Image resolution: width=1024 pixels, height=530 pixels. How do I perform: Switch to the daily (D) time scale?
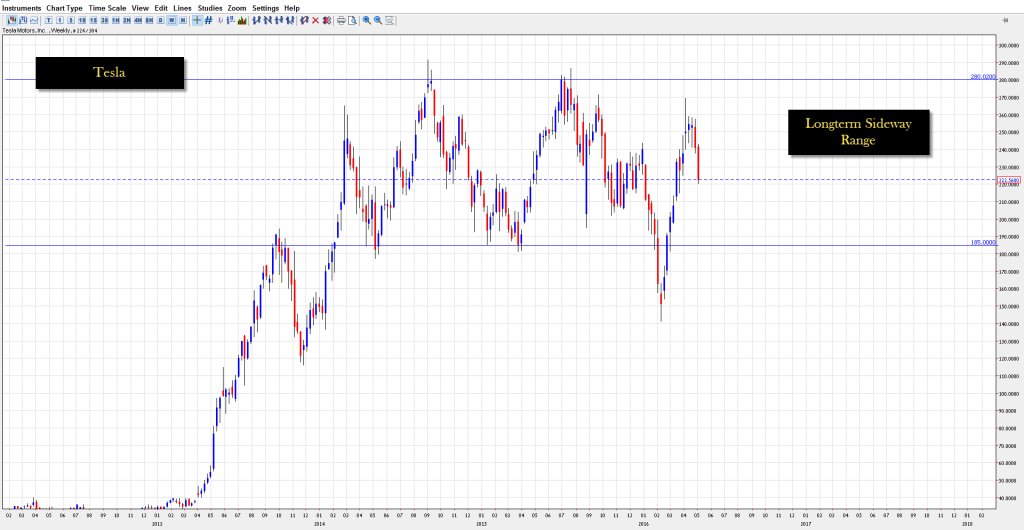[160, 20]
